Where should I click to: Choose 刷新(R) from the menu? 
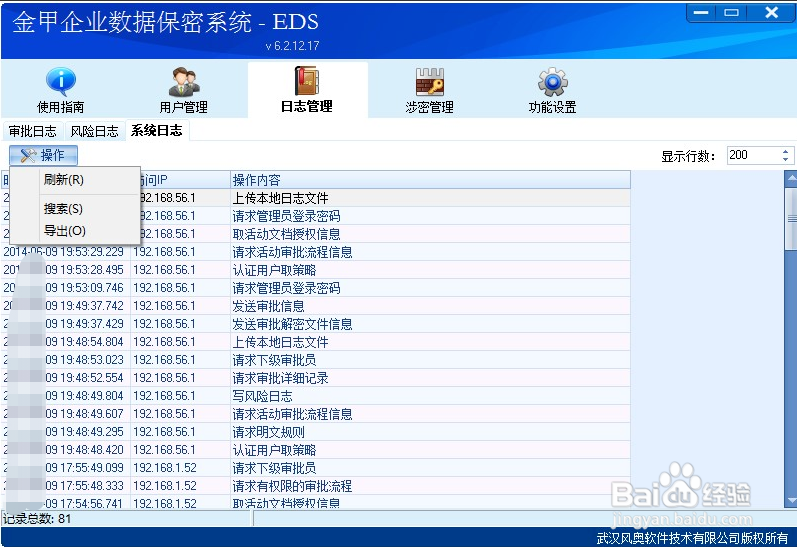pyautogui.click(x=64, y=179)
